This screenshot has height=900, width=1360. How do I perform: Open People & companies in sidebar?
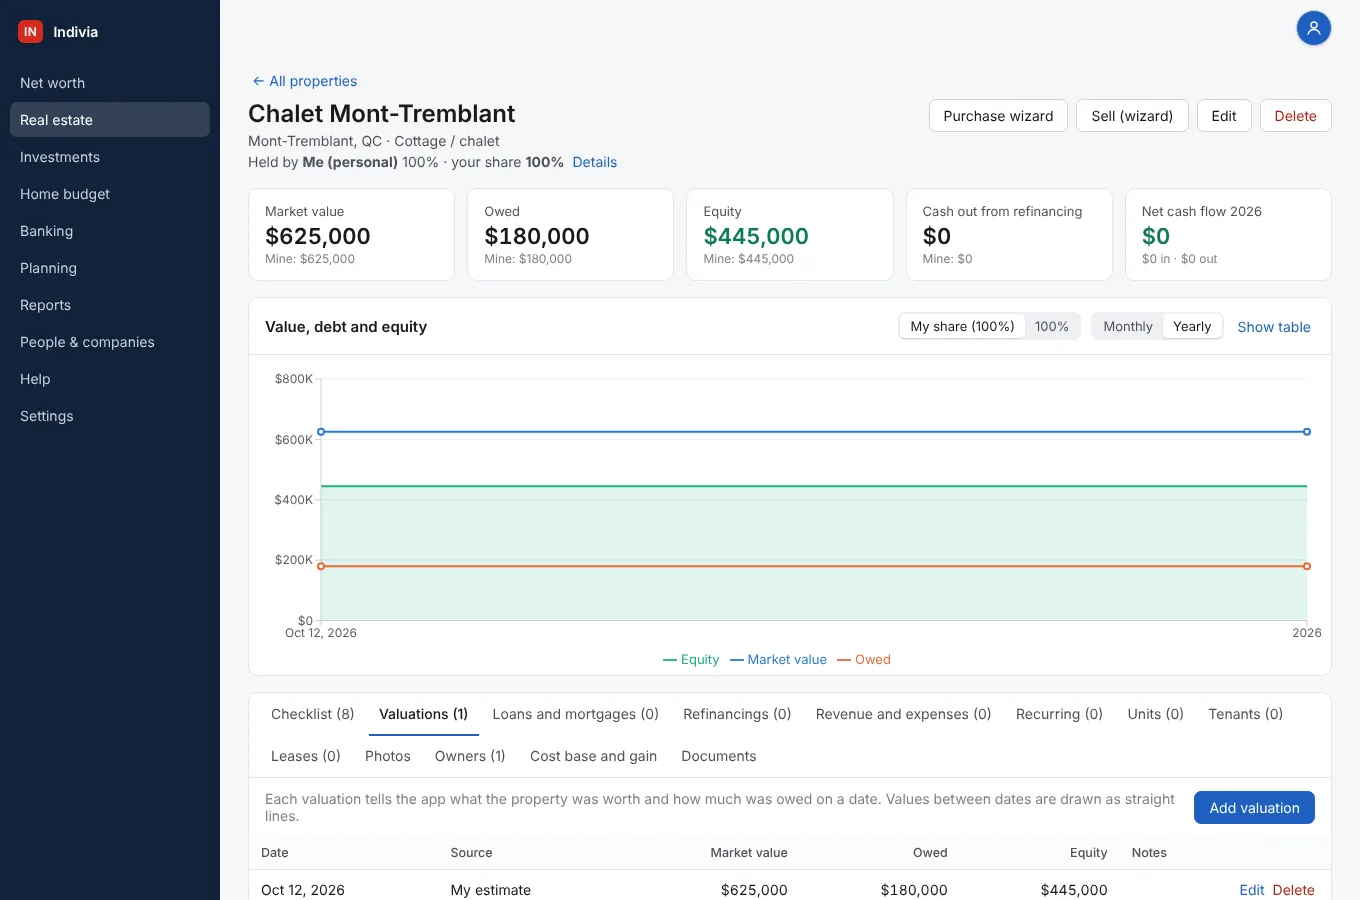point(110,342)
